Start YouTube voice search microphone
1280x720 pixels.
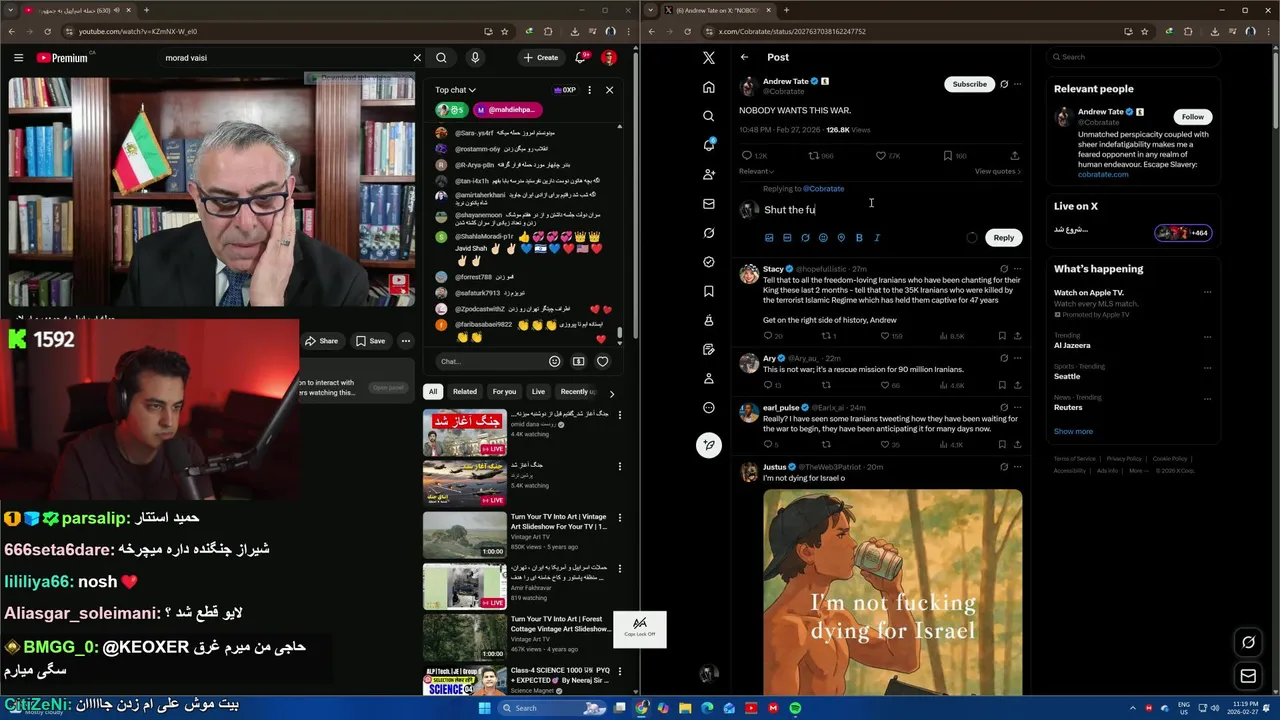(475, 58)
